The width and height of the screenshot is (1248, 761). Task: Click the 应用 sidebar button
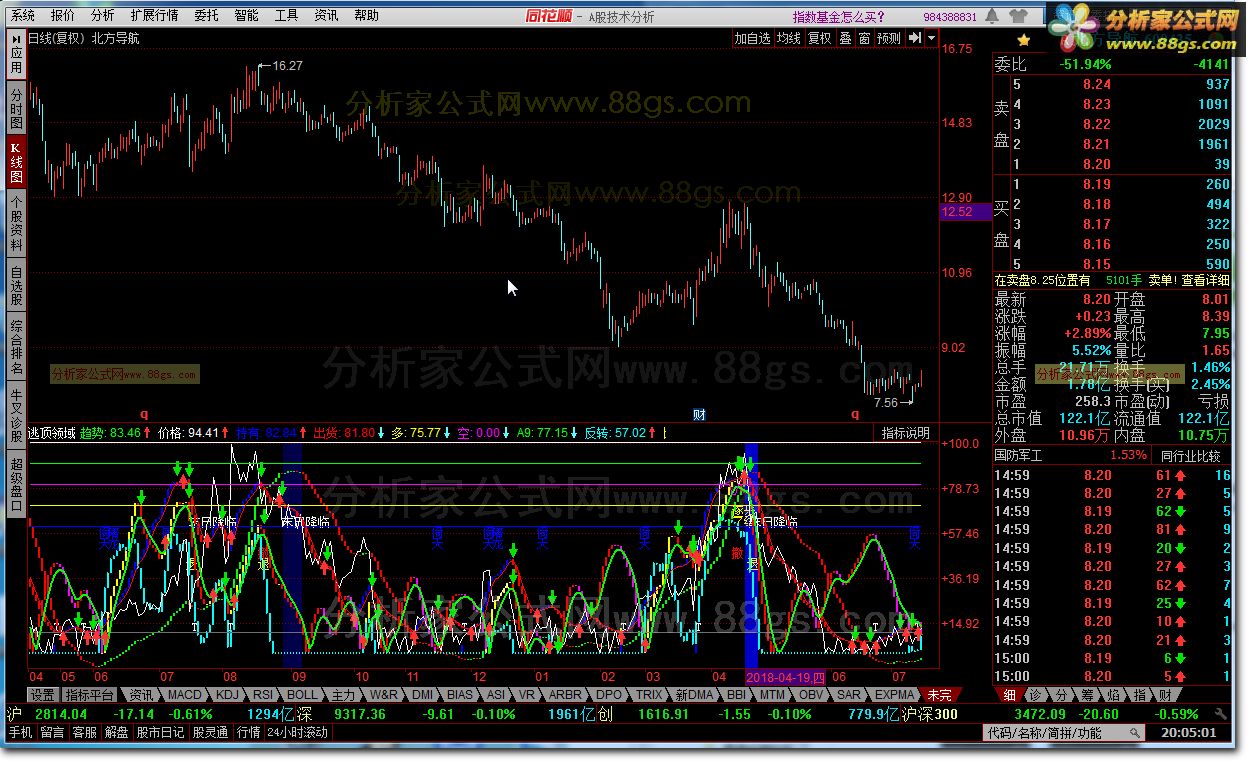pyautogui.click(x=17, y=55)
